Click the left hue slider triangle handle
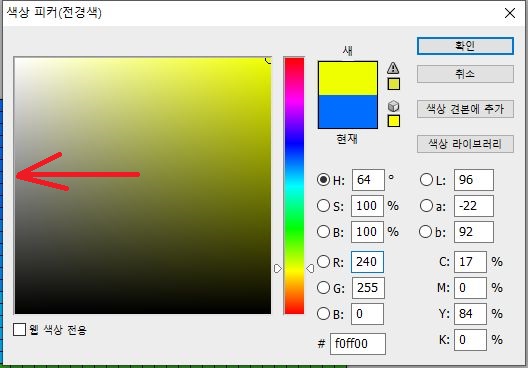Image resolution: width=528 pixels, height=368 pixels. point(277,268)
